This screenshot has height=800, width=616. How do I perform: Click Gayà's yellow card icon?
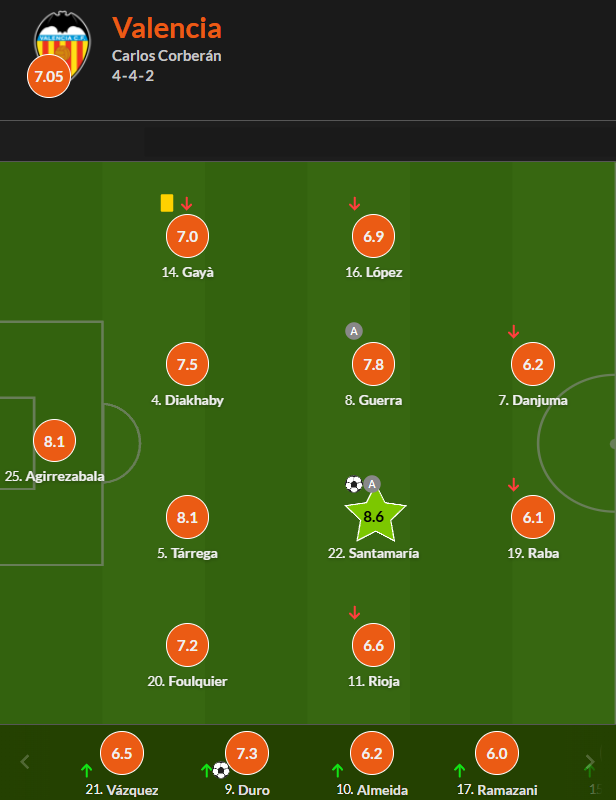click(167, 203)
